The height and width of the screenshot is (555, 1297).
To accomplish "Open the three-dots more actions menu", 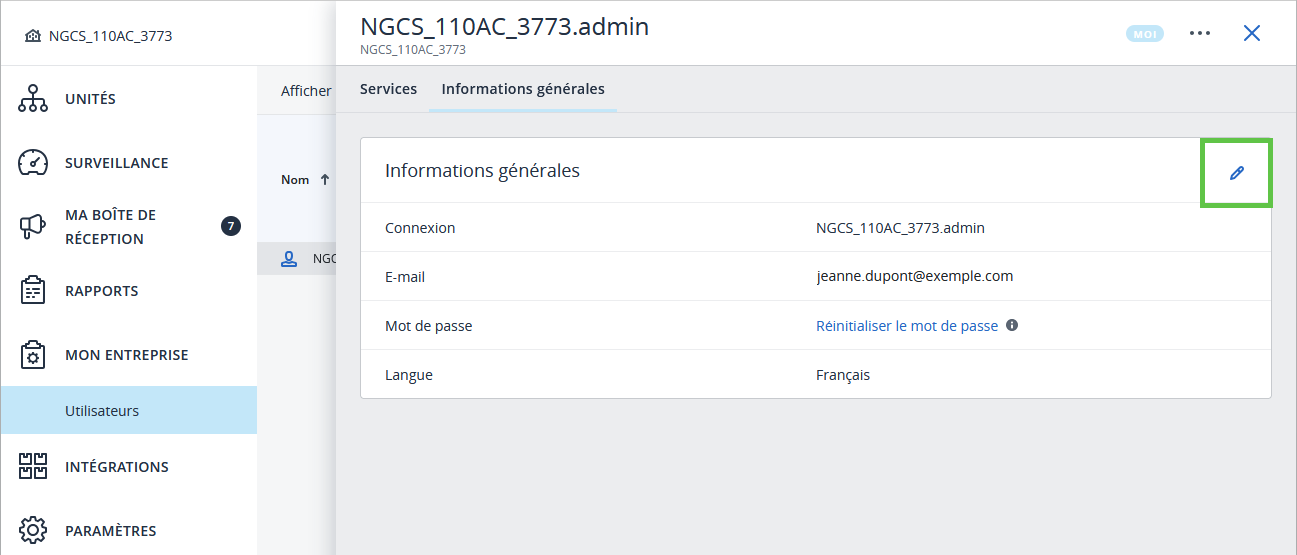I will click(1200, 33).
